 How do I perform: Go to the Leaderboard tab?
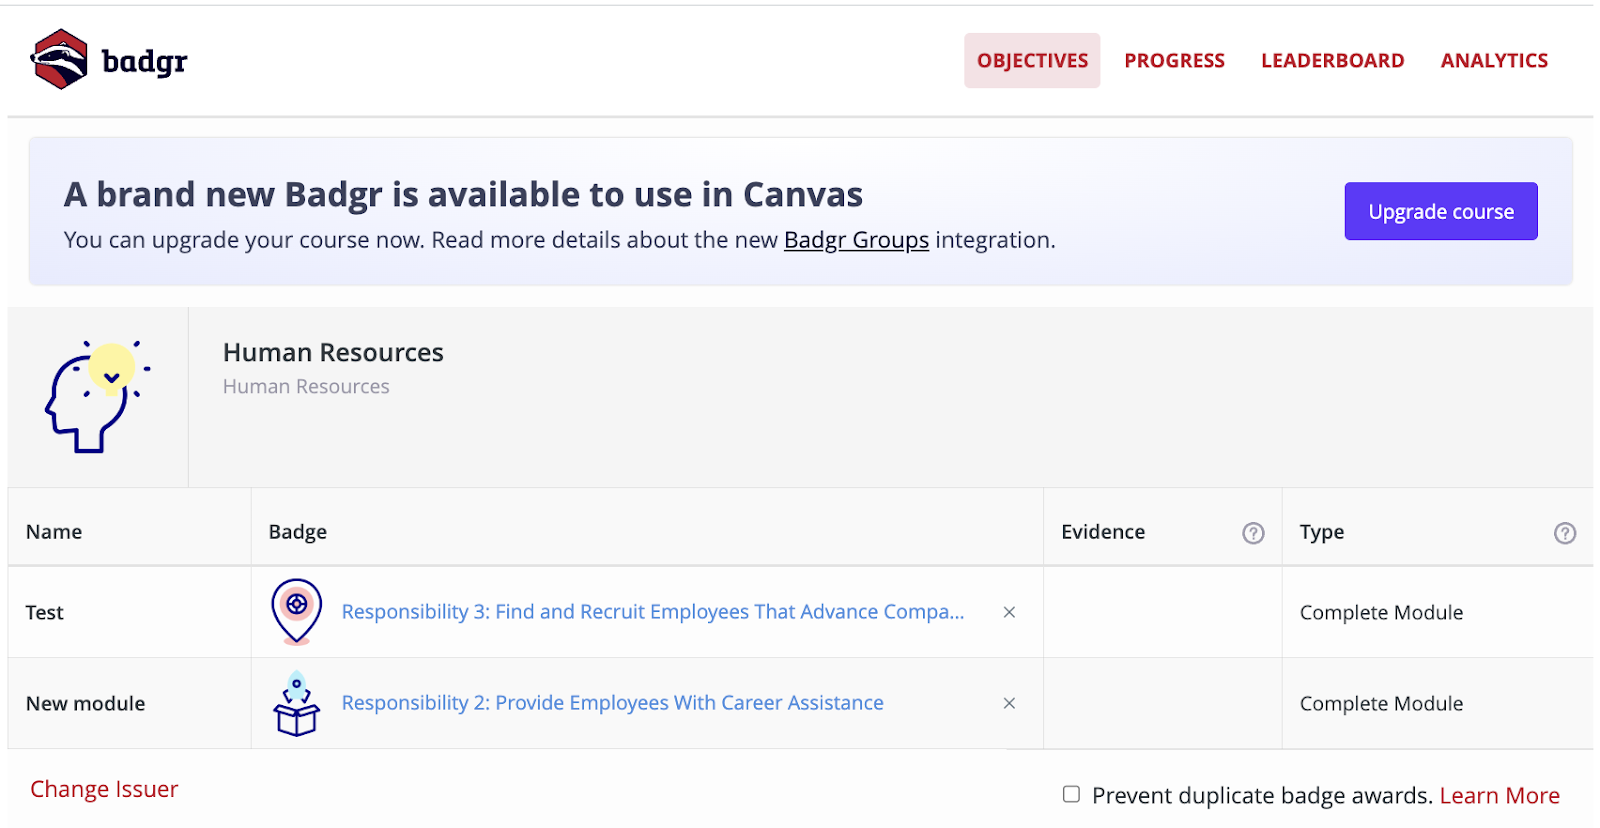[1332, 61]
